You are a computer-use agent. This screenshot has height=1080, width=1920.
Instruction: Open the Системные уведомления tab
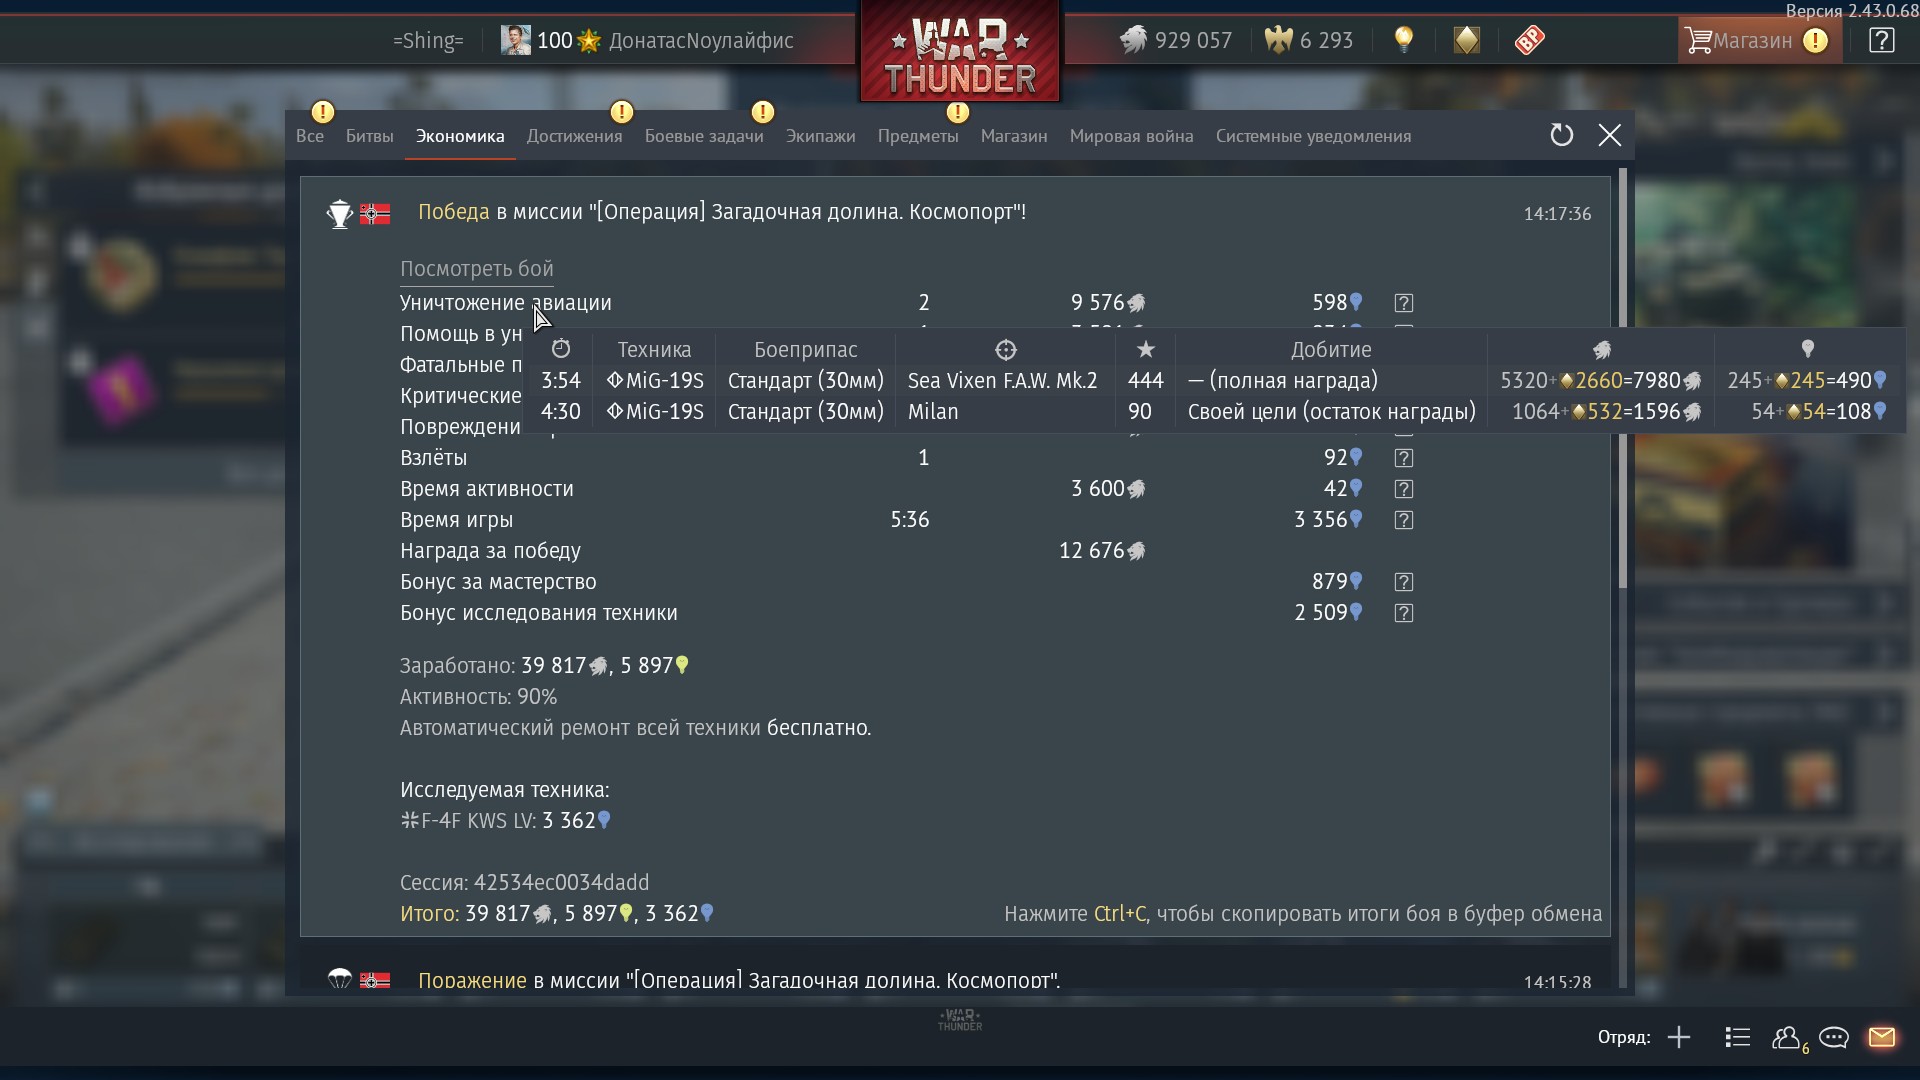point(1313,136)
